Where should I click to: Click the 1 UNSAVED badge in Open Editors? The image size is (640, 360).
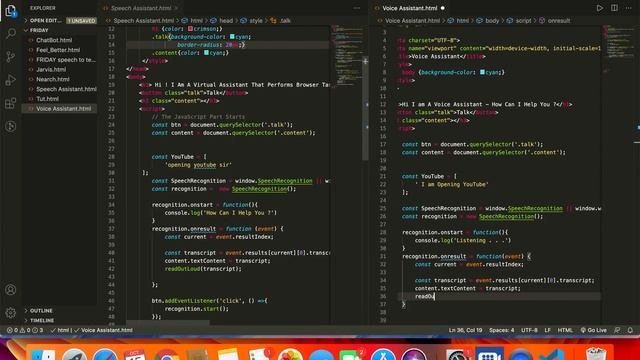[82, 20]
